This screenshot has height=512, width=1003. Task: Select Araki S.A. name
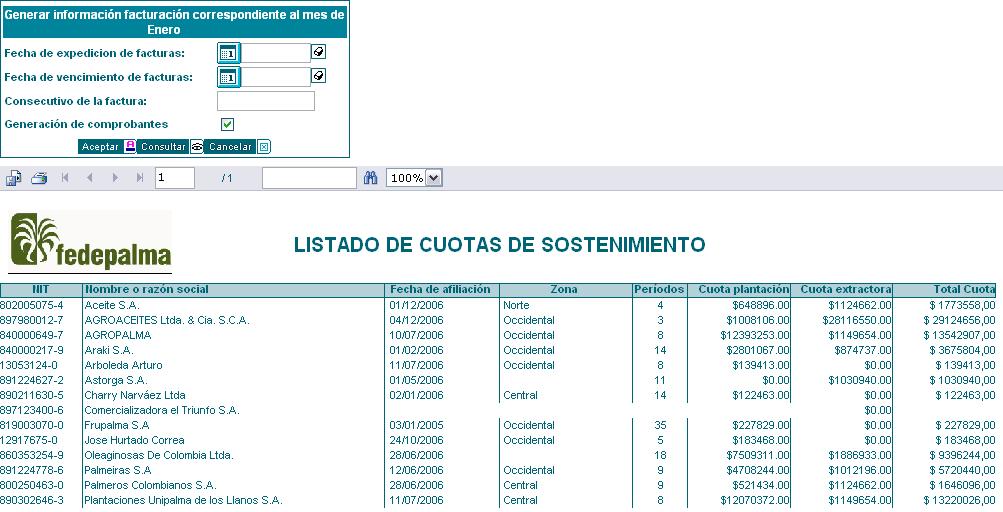point(109,350)
